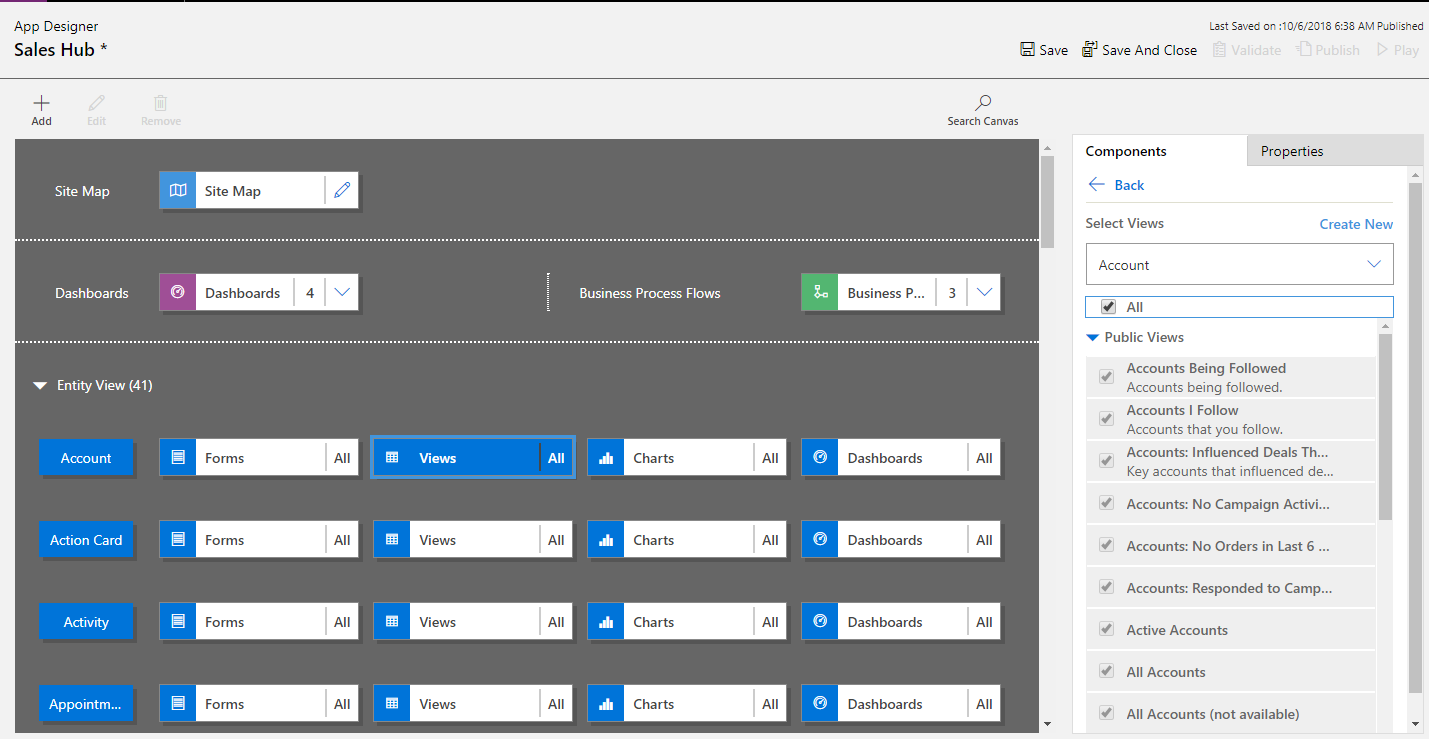Click Account row Dashboards icon
The height and width of the screenshot is (739, 1429).
click(820, 457)
